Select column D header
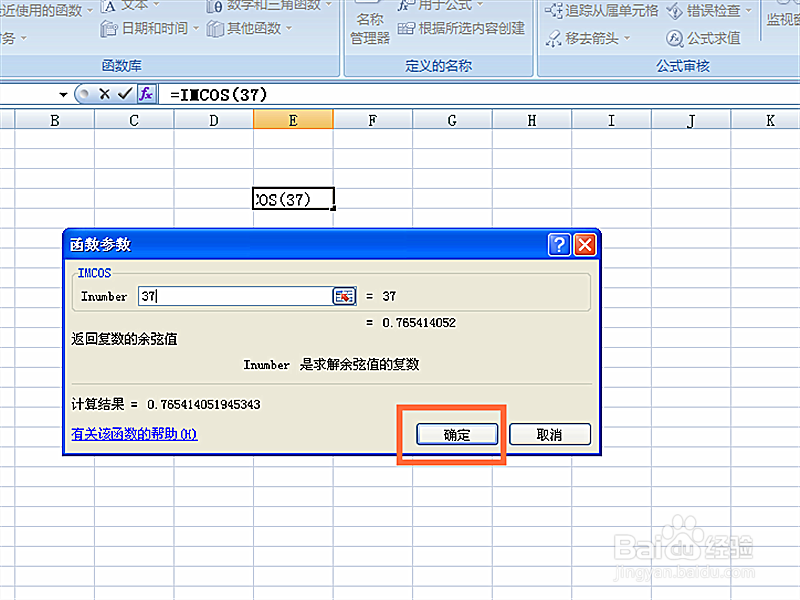 coord(214,120)
